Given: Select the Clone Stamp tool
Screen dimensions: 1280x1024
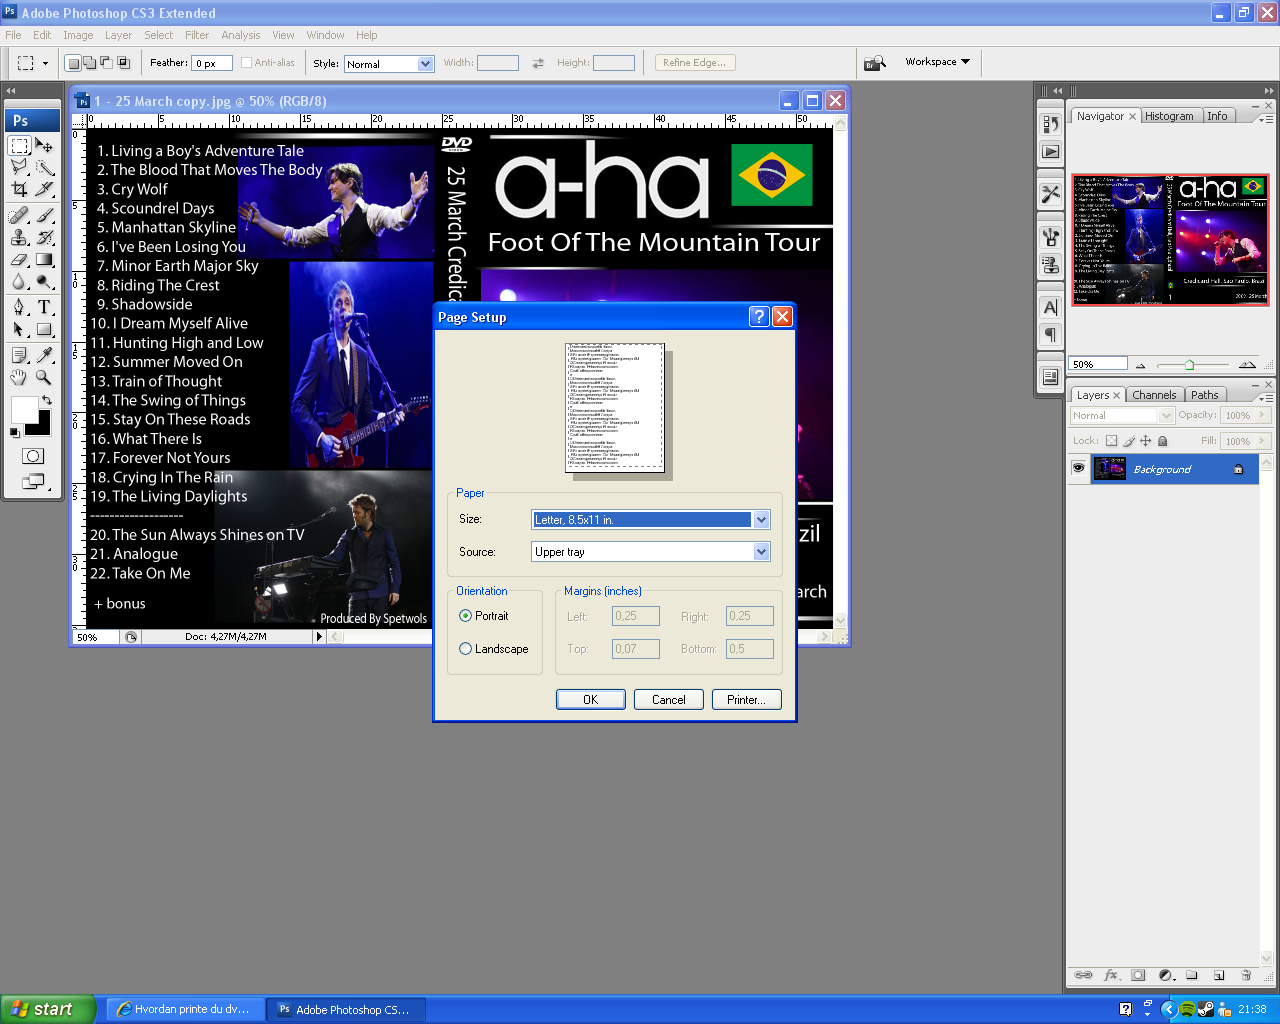Looking at the screenshot, I should (19, 237).
